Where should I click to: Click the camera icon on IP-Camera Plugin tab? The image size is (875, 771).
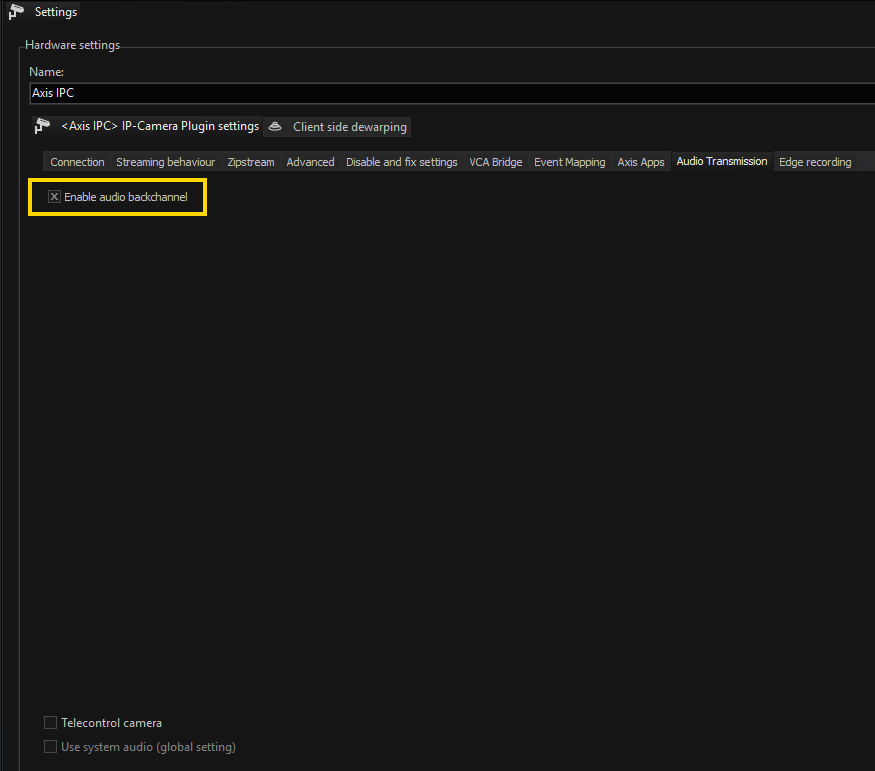42,126
